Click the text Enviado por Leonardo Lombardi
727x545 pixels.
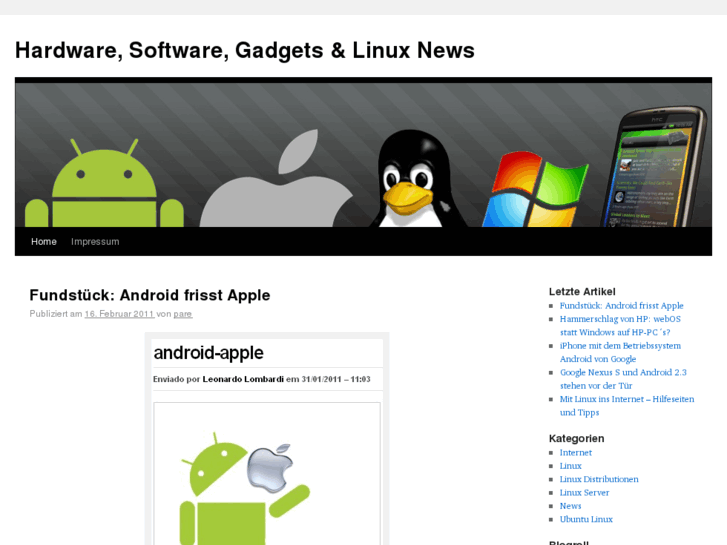(218, 379)
